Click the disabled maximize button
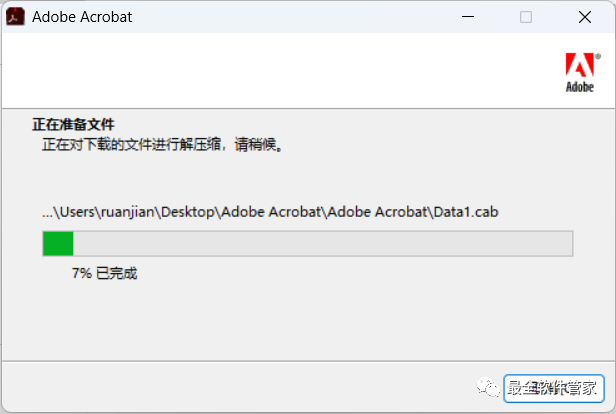The height and width of the screenshot is (414, 616). 526,17
